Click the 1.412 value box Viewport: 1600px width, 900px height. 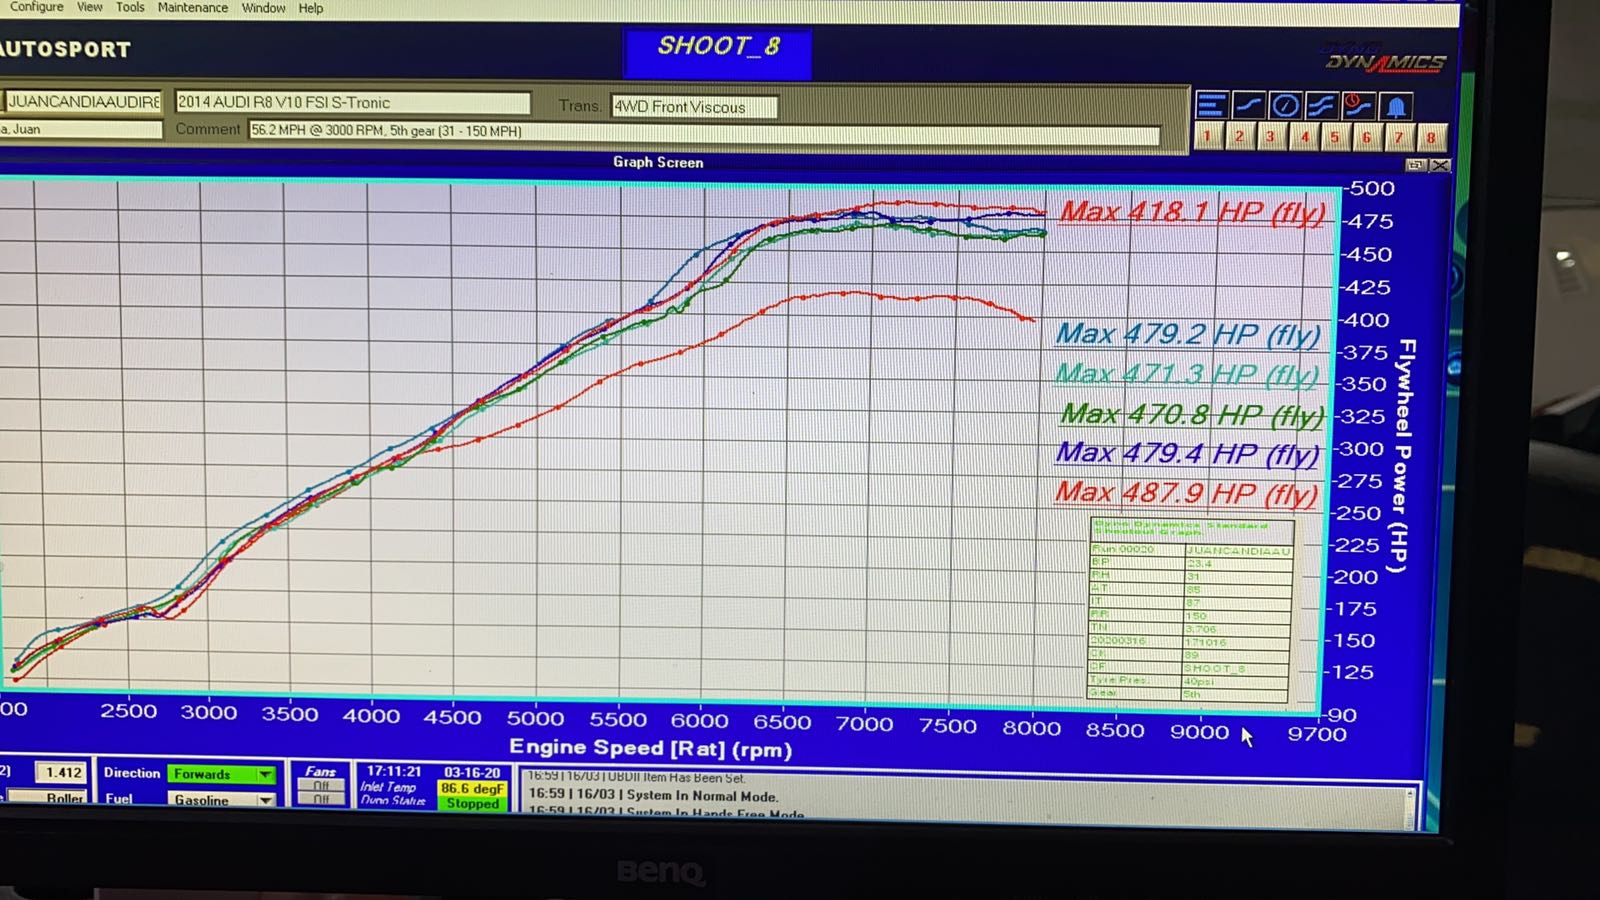click(62, 772)
